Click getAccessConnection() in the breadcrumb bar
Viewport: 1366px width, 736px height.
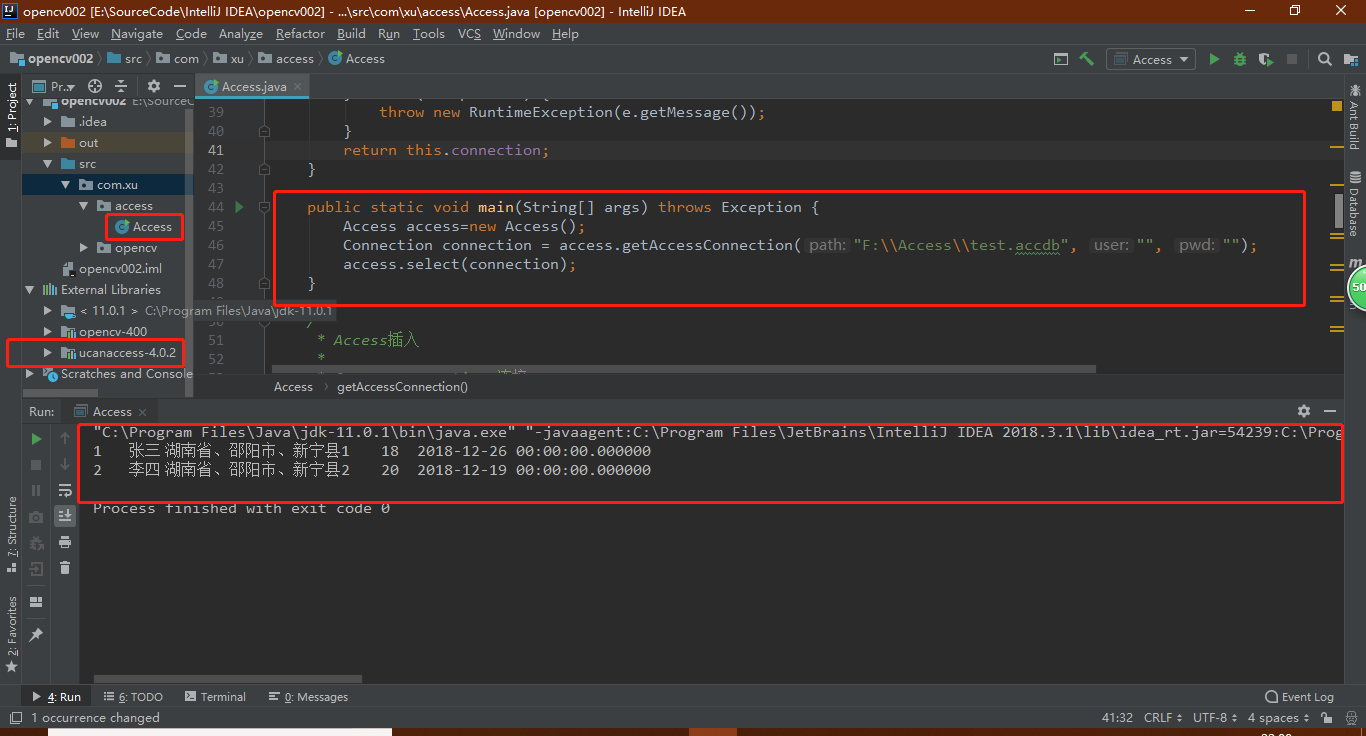click(402, 386)
